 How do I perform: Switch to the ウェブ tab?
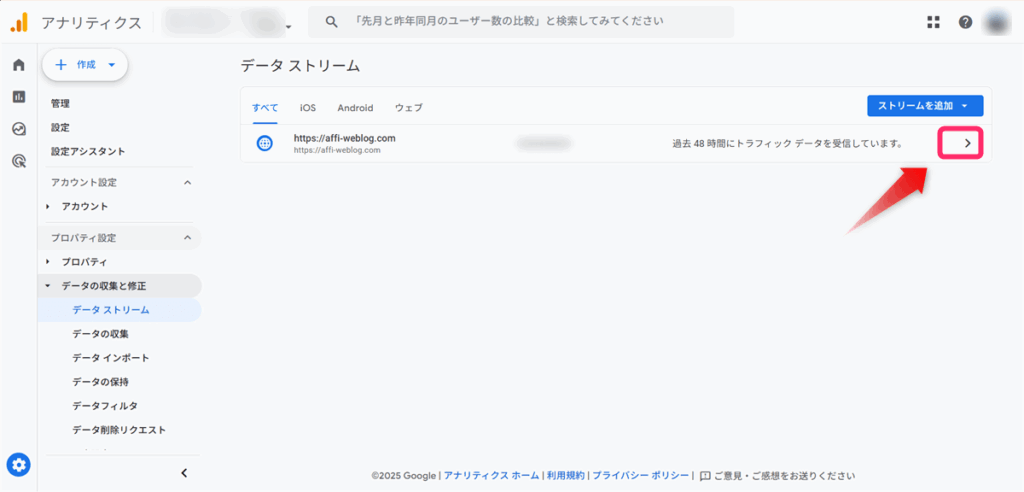(x=409, y=108)
